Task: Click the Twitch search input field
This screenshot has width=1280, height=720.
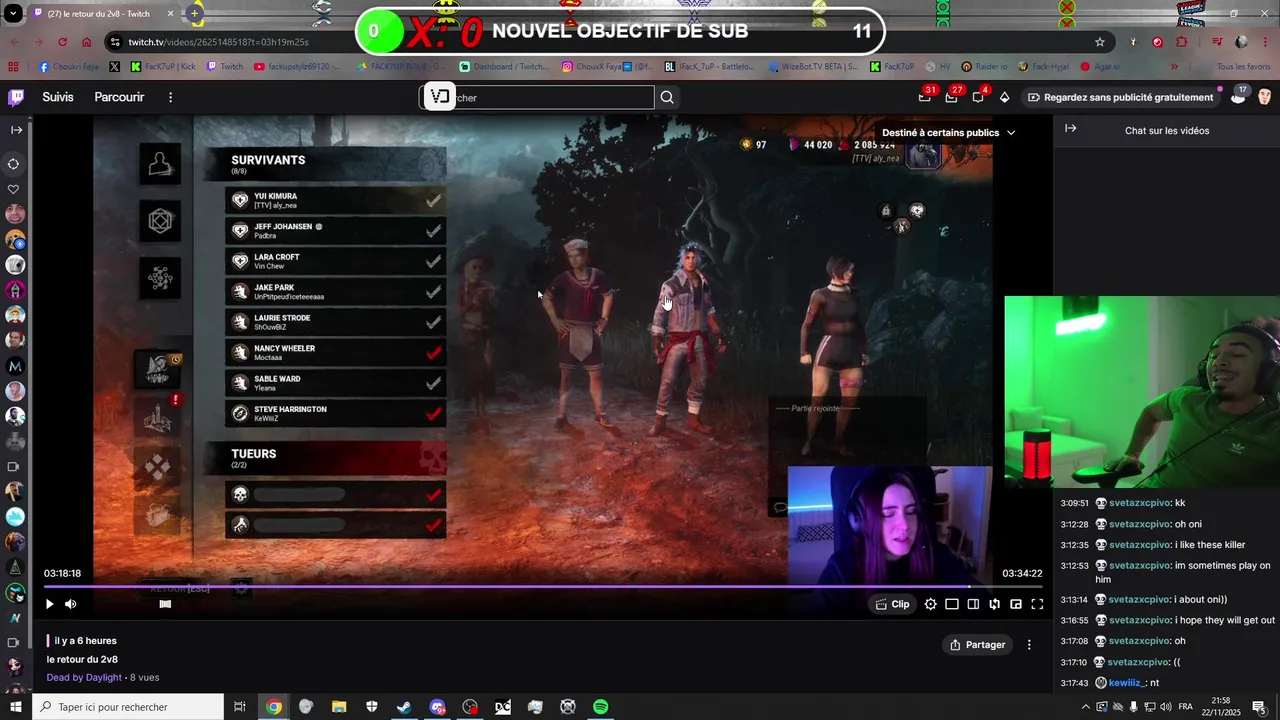Action: coord(537,97)
